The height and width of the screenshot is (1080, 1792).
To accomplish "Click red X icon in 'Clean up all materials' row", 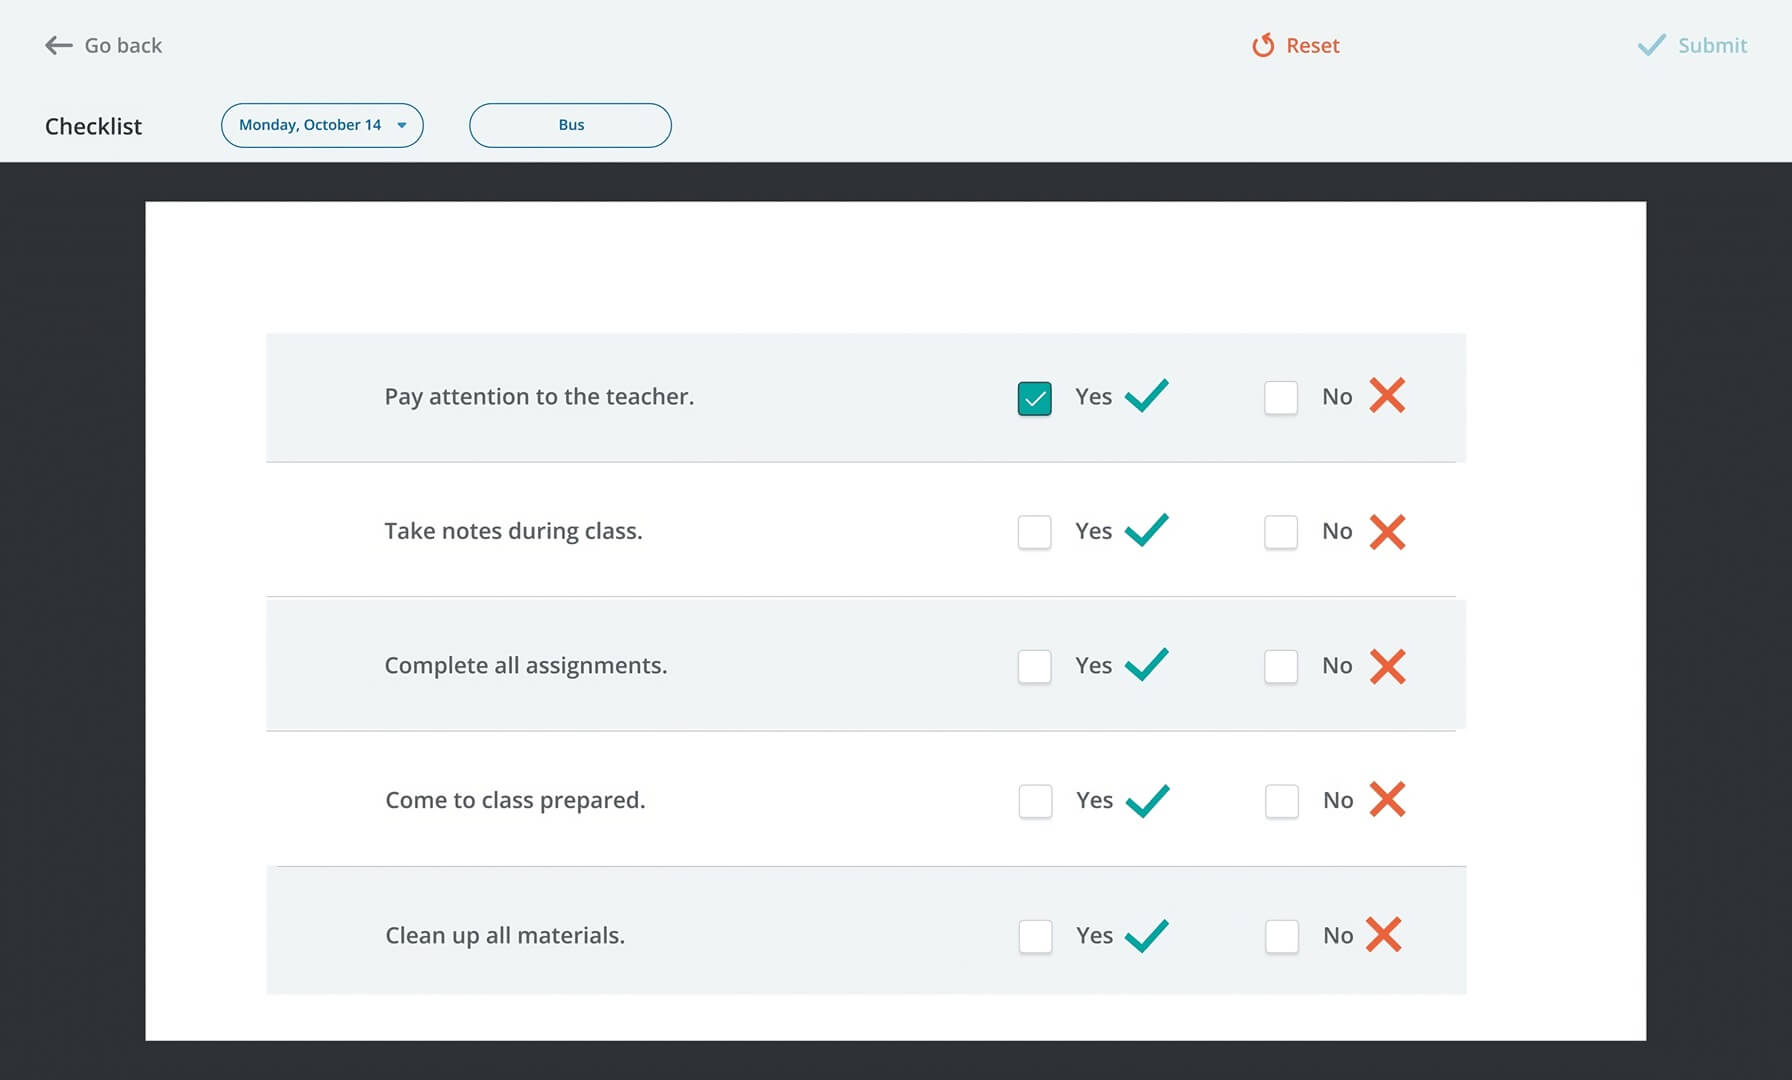I will [x=1383, y=935].
